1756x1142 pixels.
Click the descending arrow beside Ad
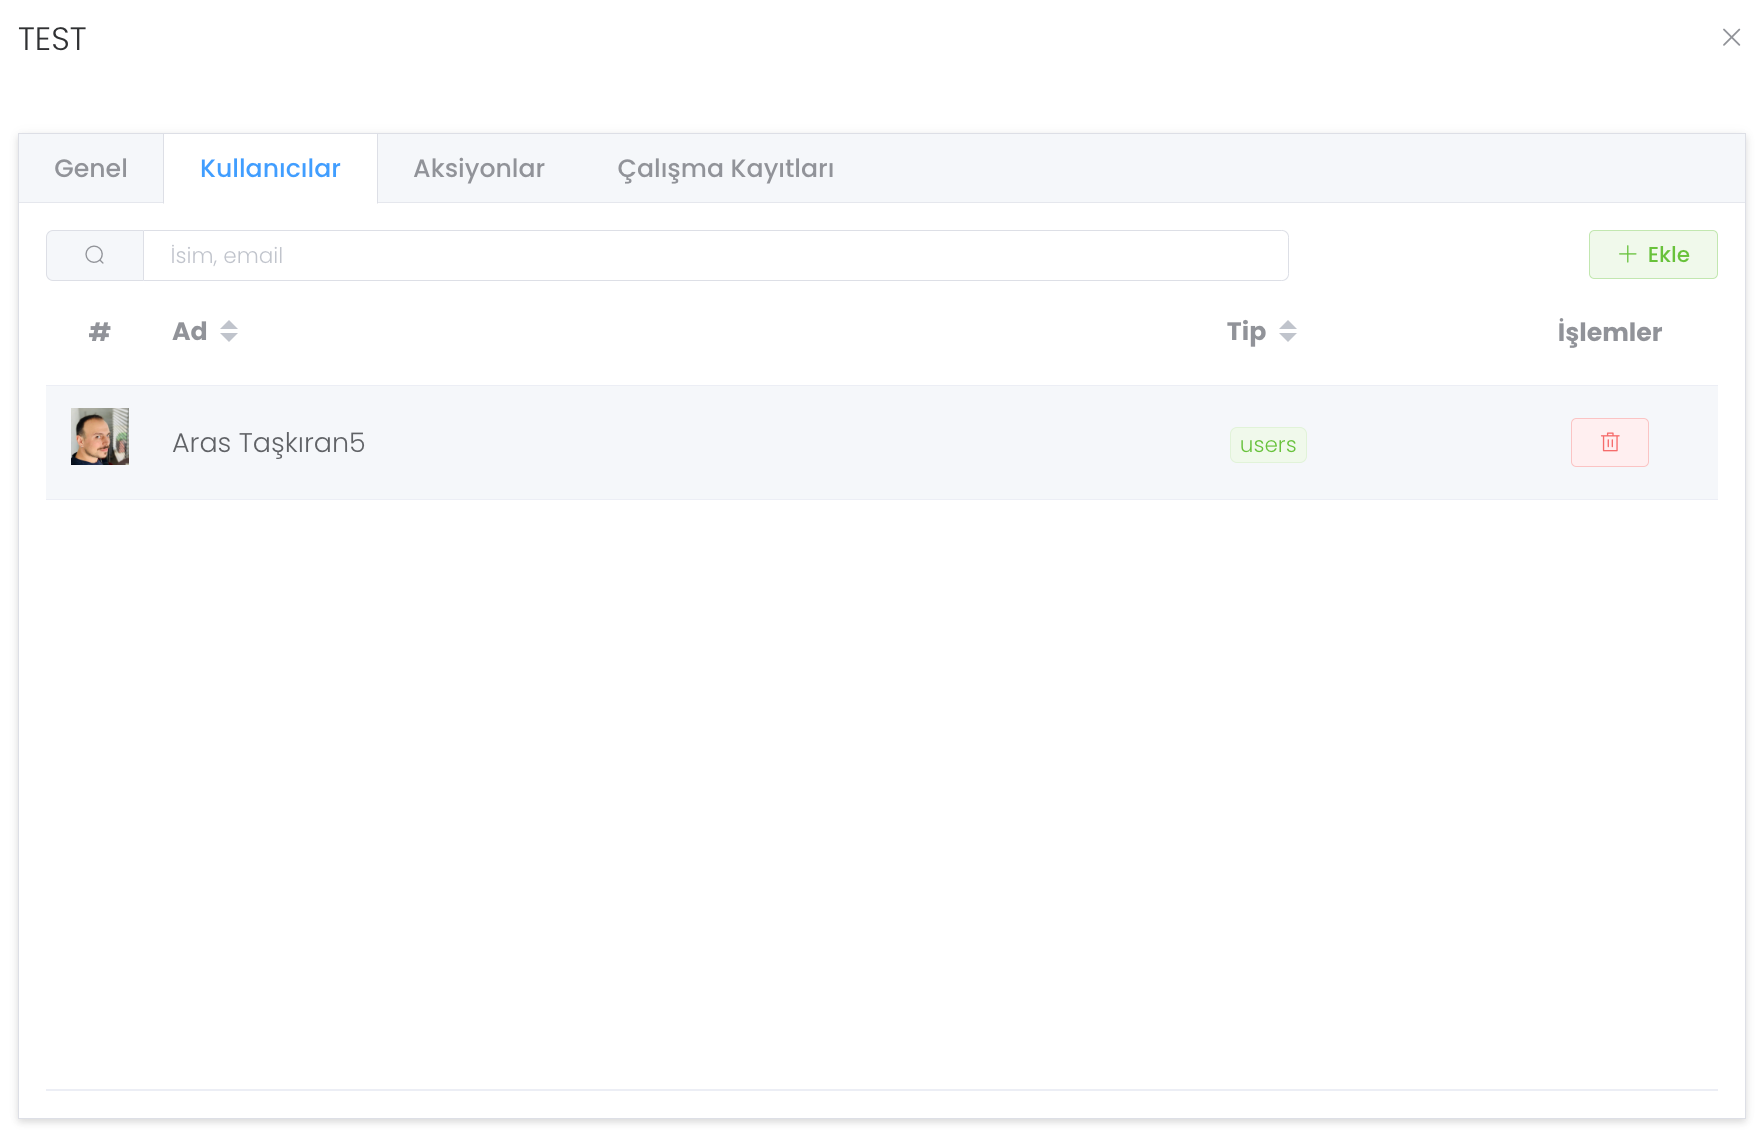(229, 338)
